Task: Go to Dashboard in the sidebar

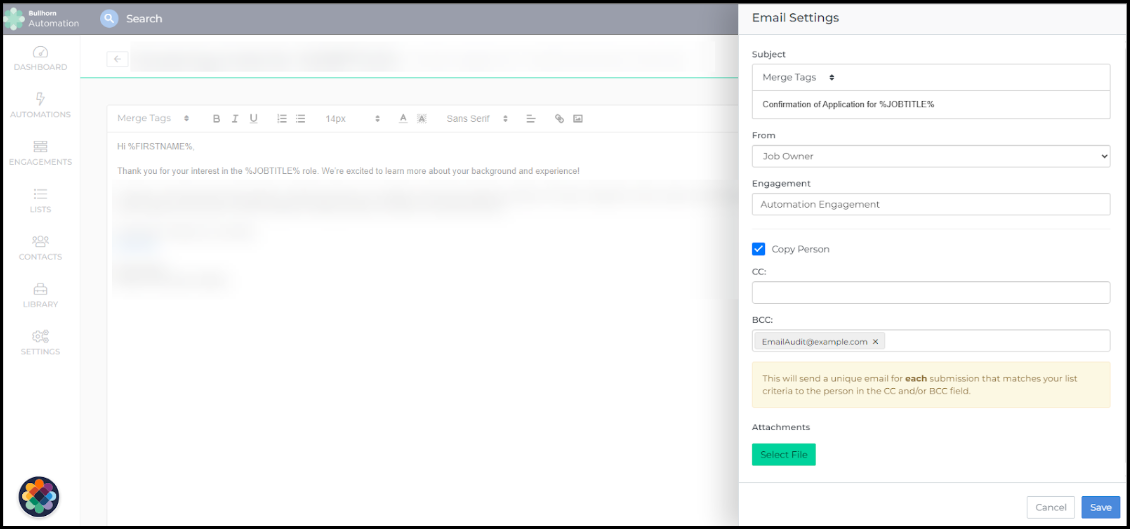Action: 40,58
